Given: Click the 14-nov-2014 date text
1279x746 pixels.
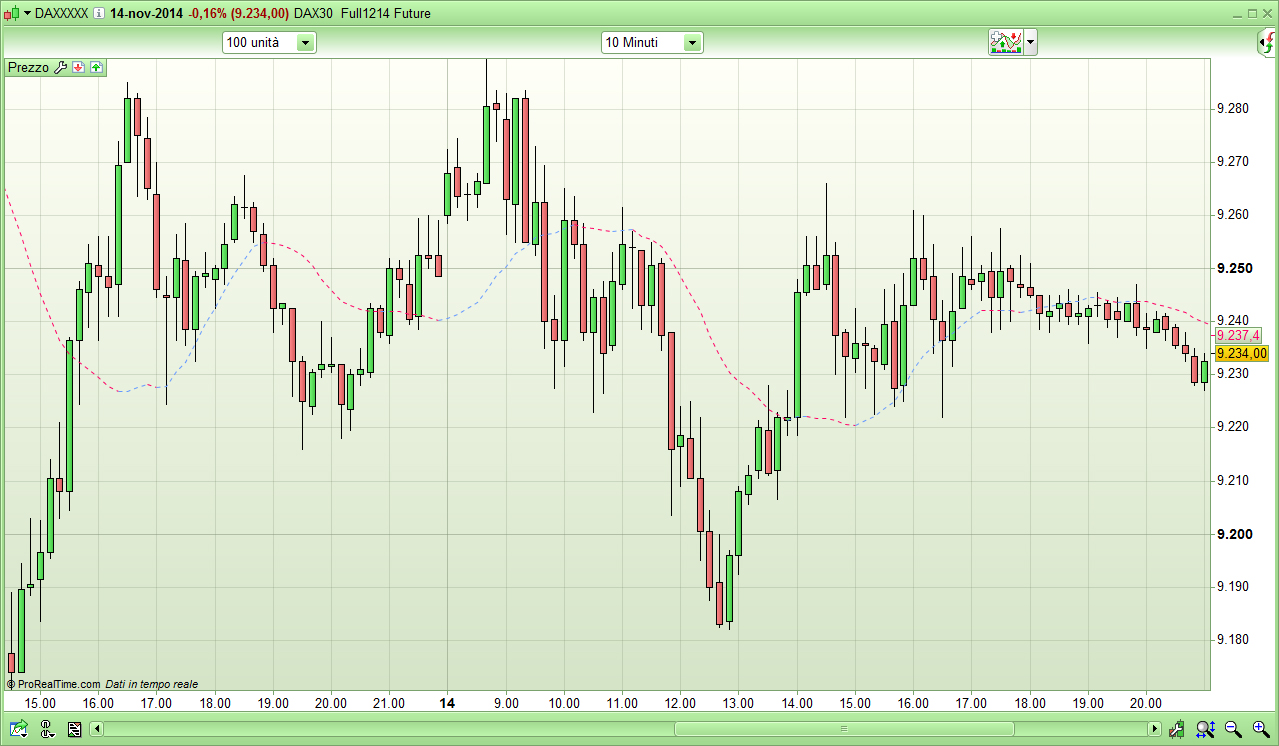Looking at the screenshot, I should pyautogui.click(x=148, y=14).
